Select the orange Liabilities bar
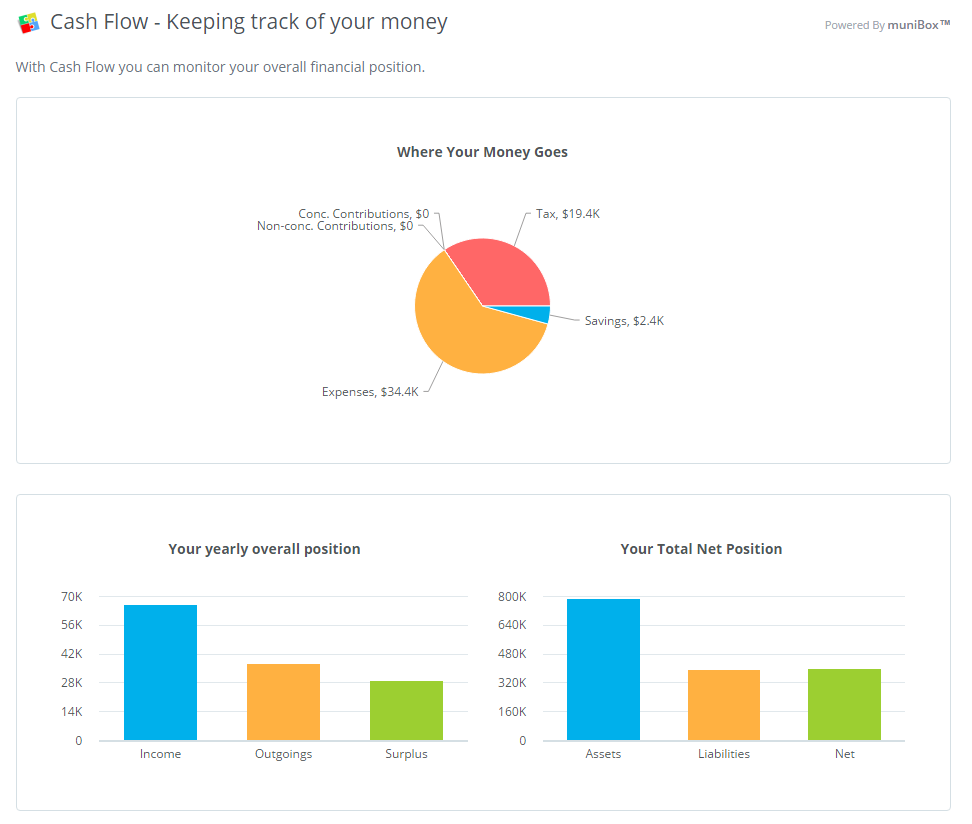972x824 pixels. [724, 705]
